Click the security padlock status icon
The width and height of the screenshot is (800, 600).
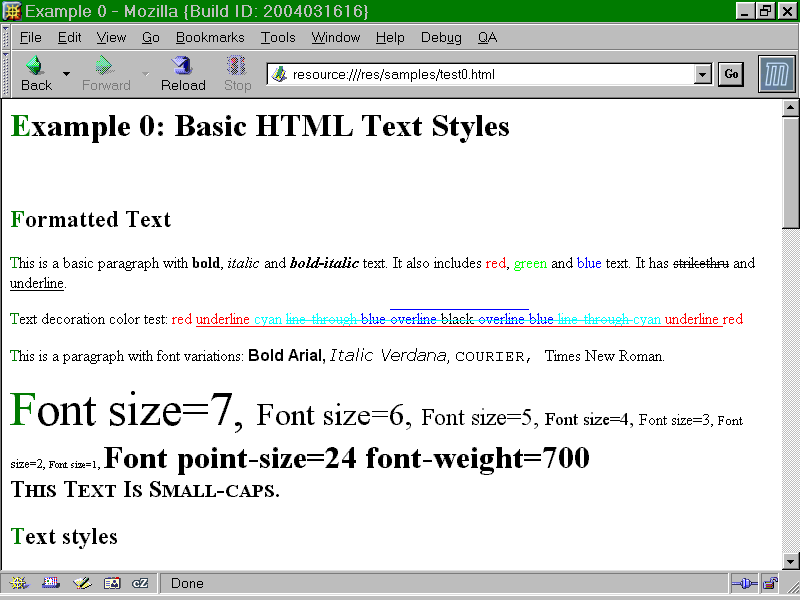(770, 583)
